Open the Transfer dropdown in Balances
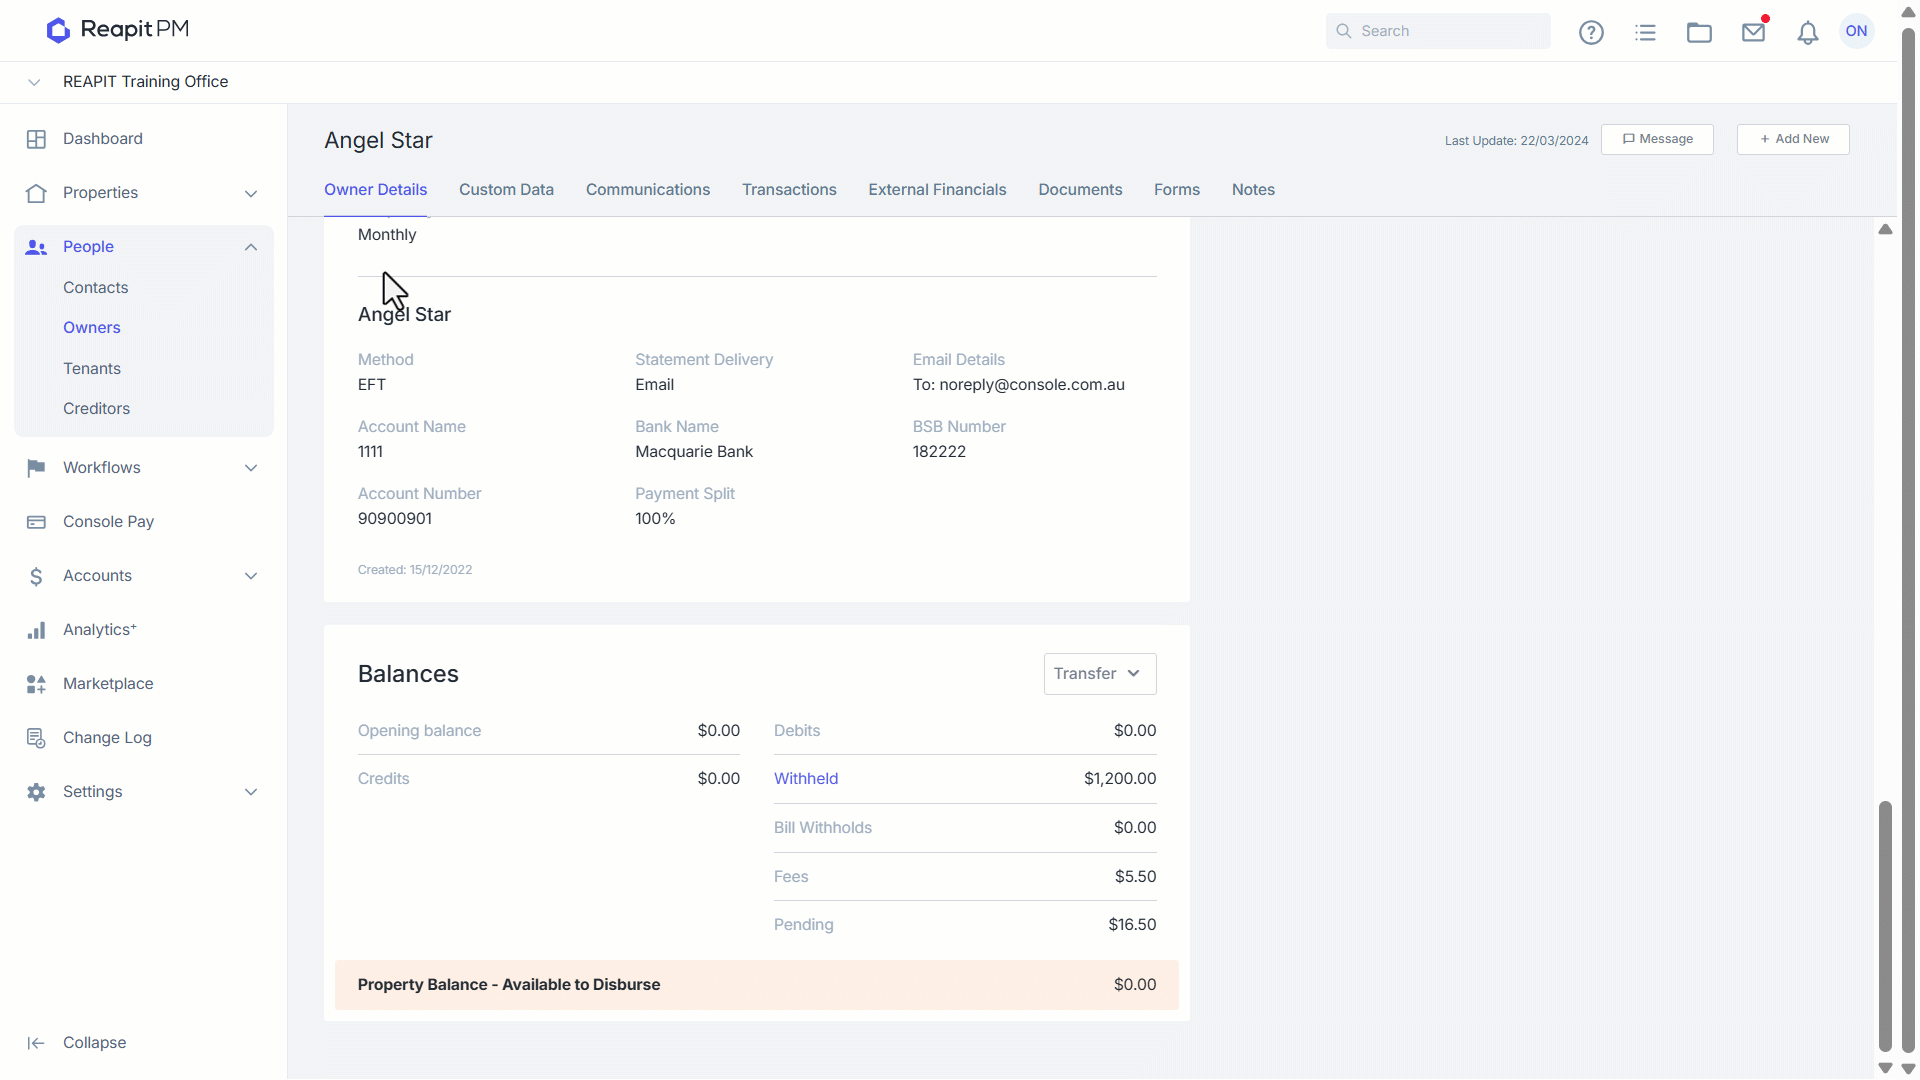 coord(1099,674)
